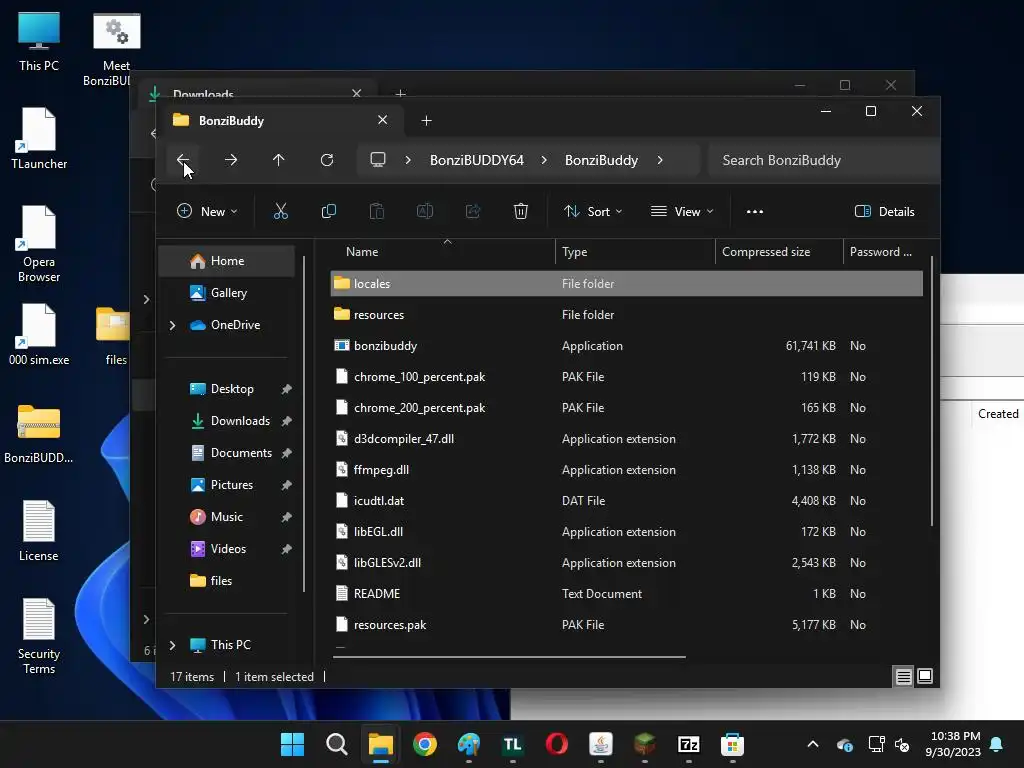Click the PC icon in address bar
The width and height of the screenshot is (1024, 768).
coord(378,160)
